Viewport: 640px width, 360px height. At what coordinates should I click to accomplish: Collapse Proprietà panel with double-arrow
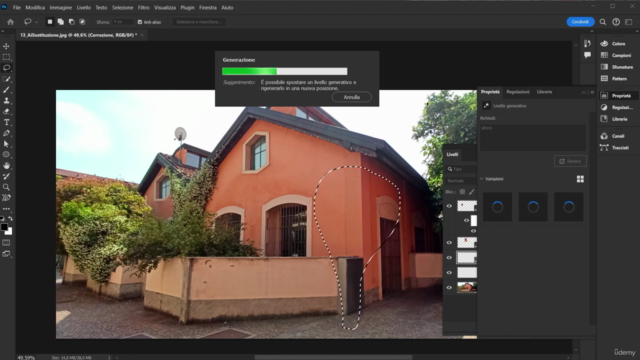coord(584,92)
